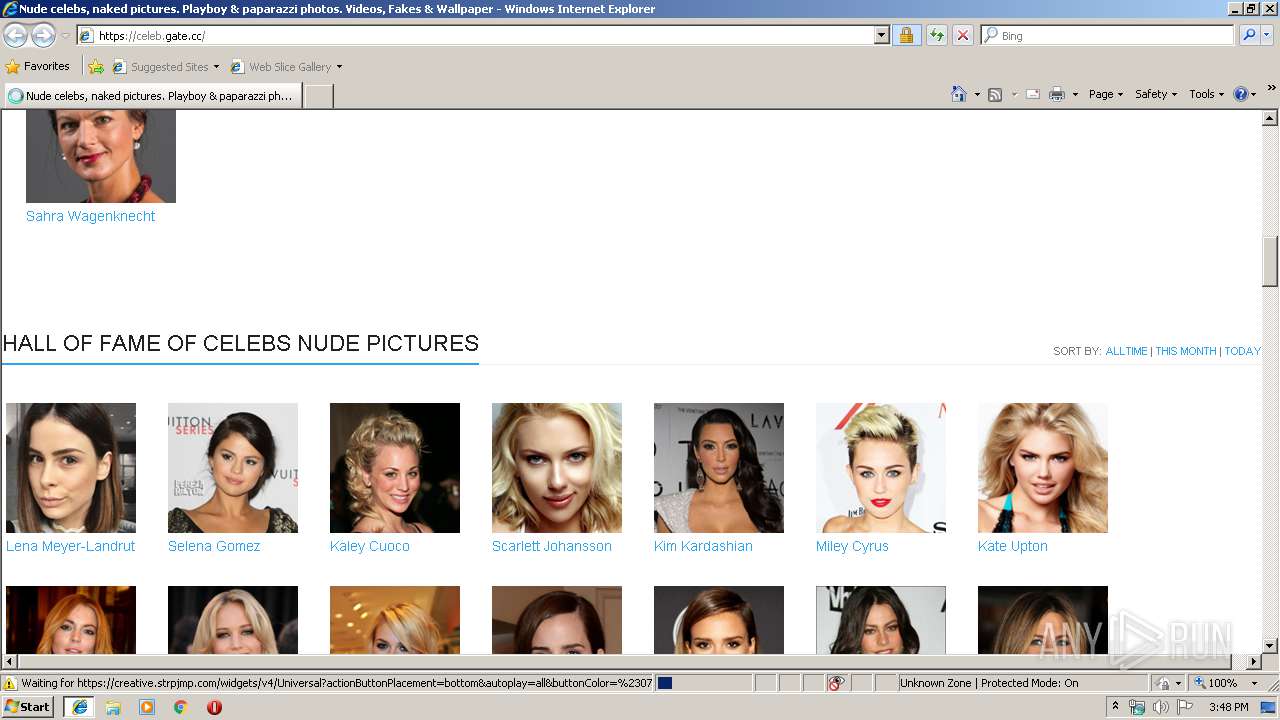Click the red Opera taskbar icon

(x=214, y=707)
